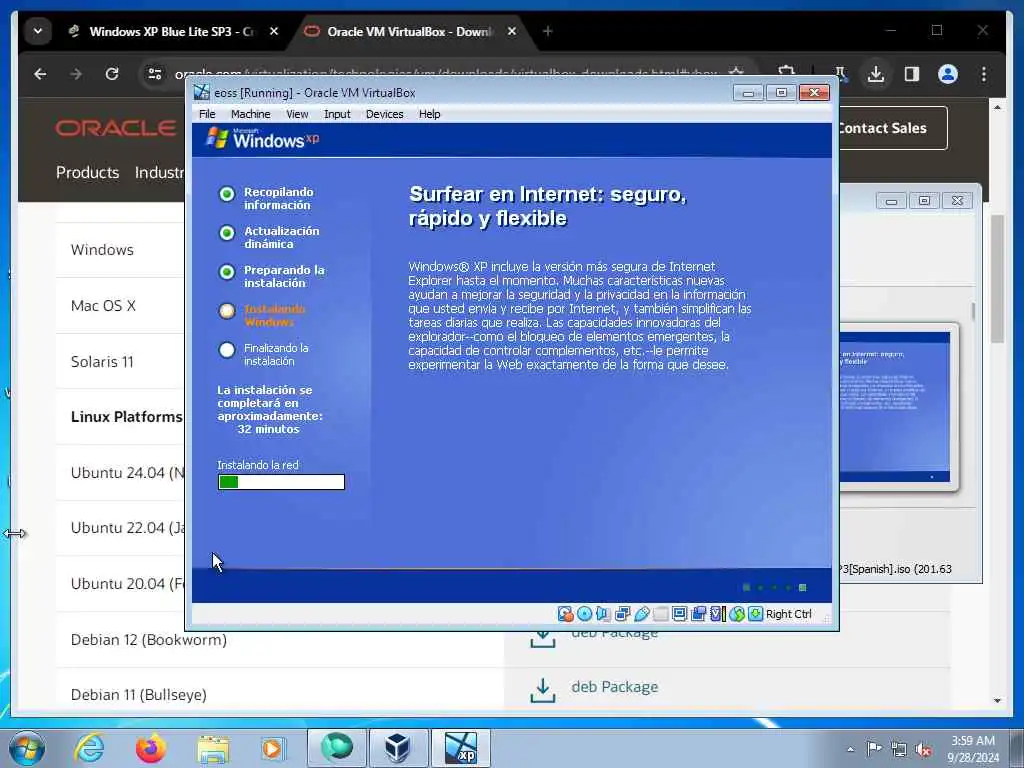Click download icon beside deb Package

coord(543,690)
